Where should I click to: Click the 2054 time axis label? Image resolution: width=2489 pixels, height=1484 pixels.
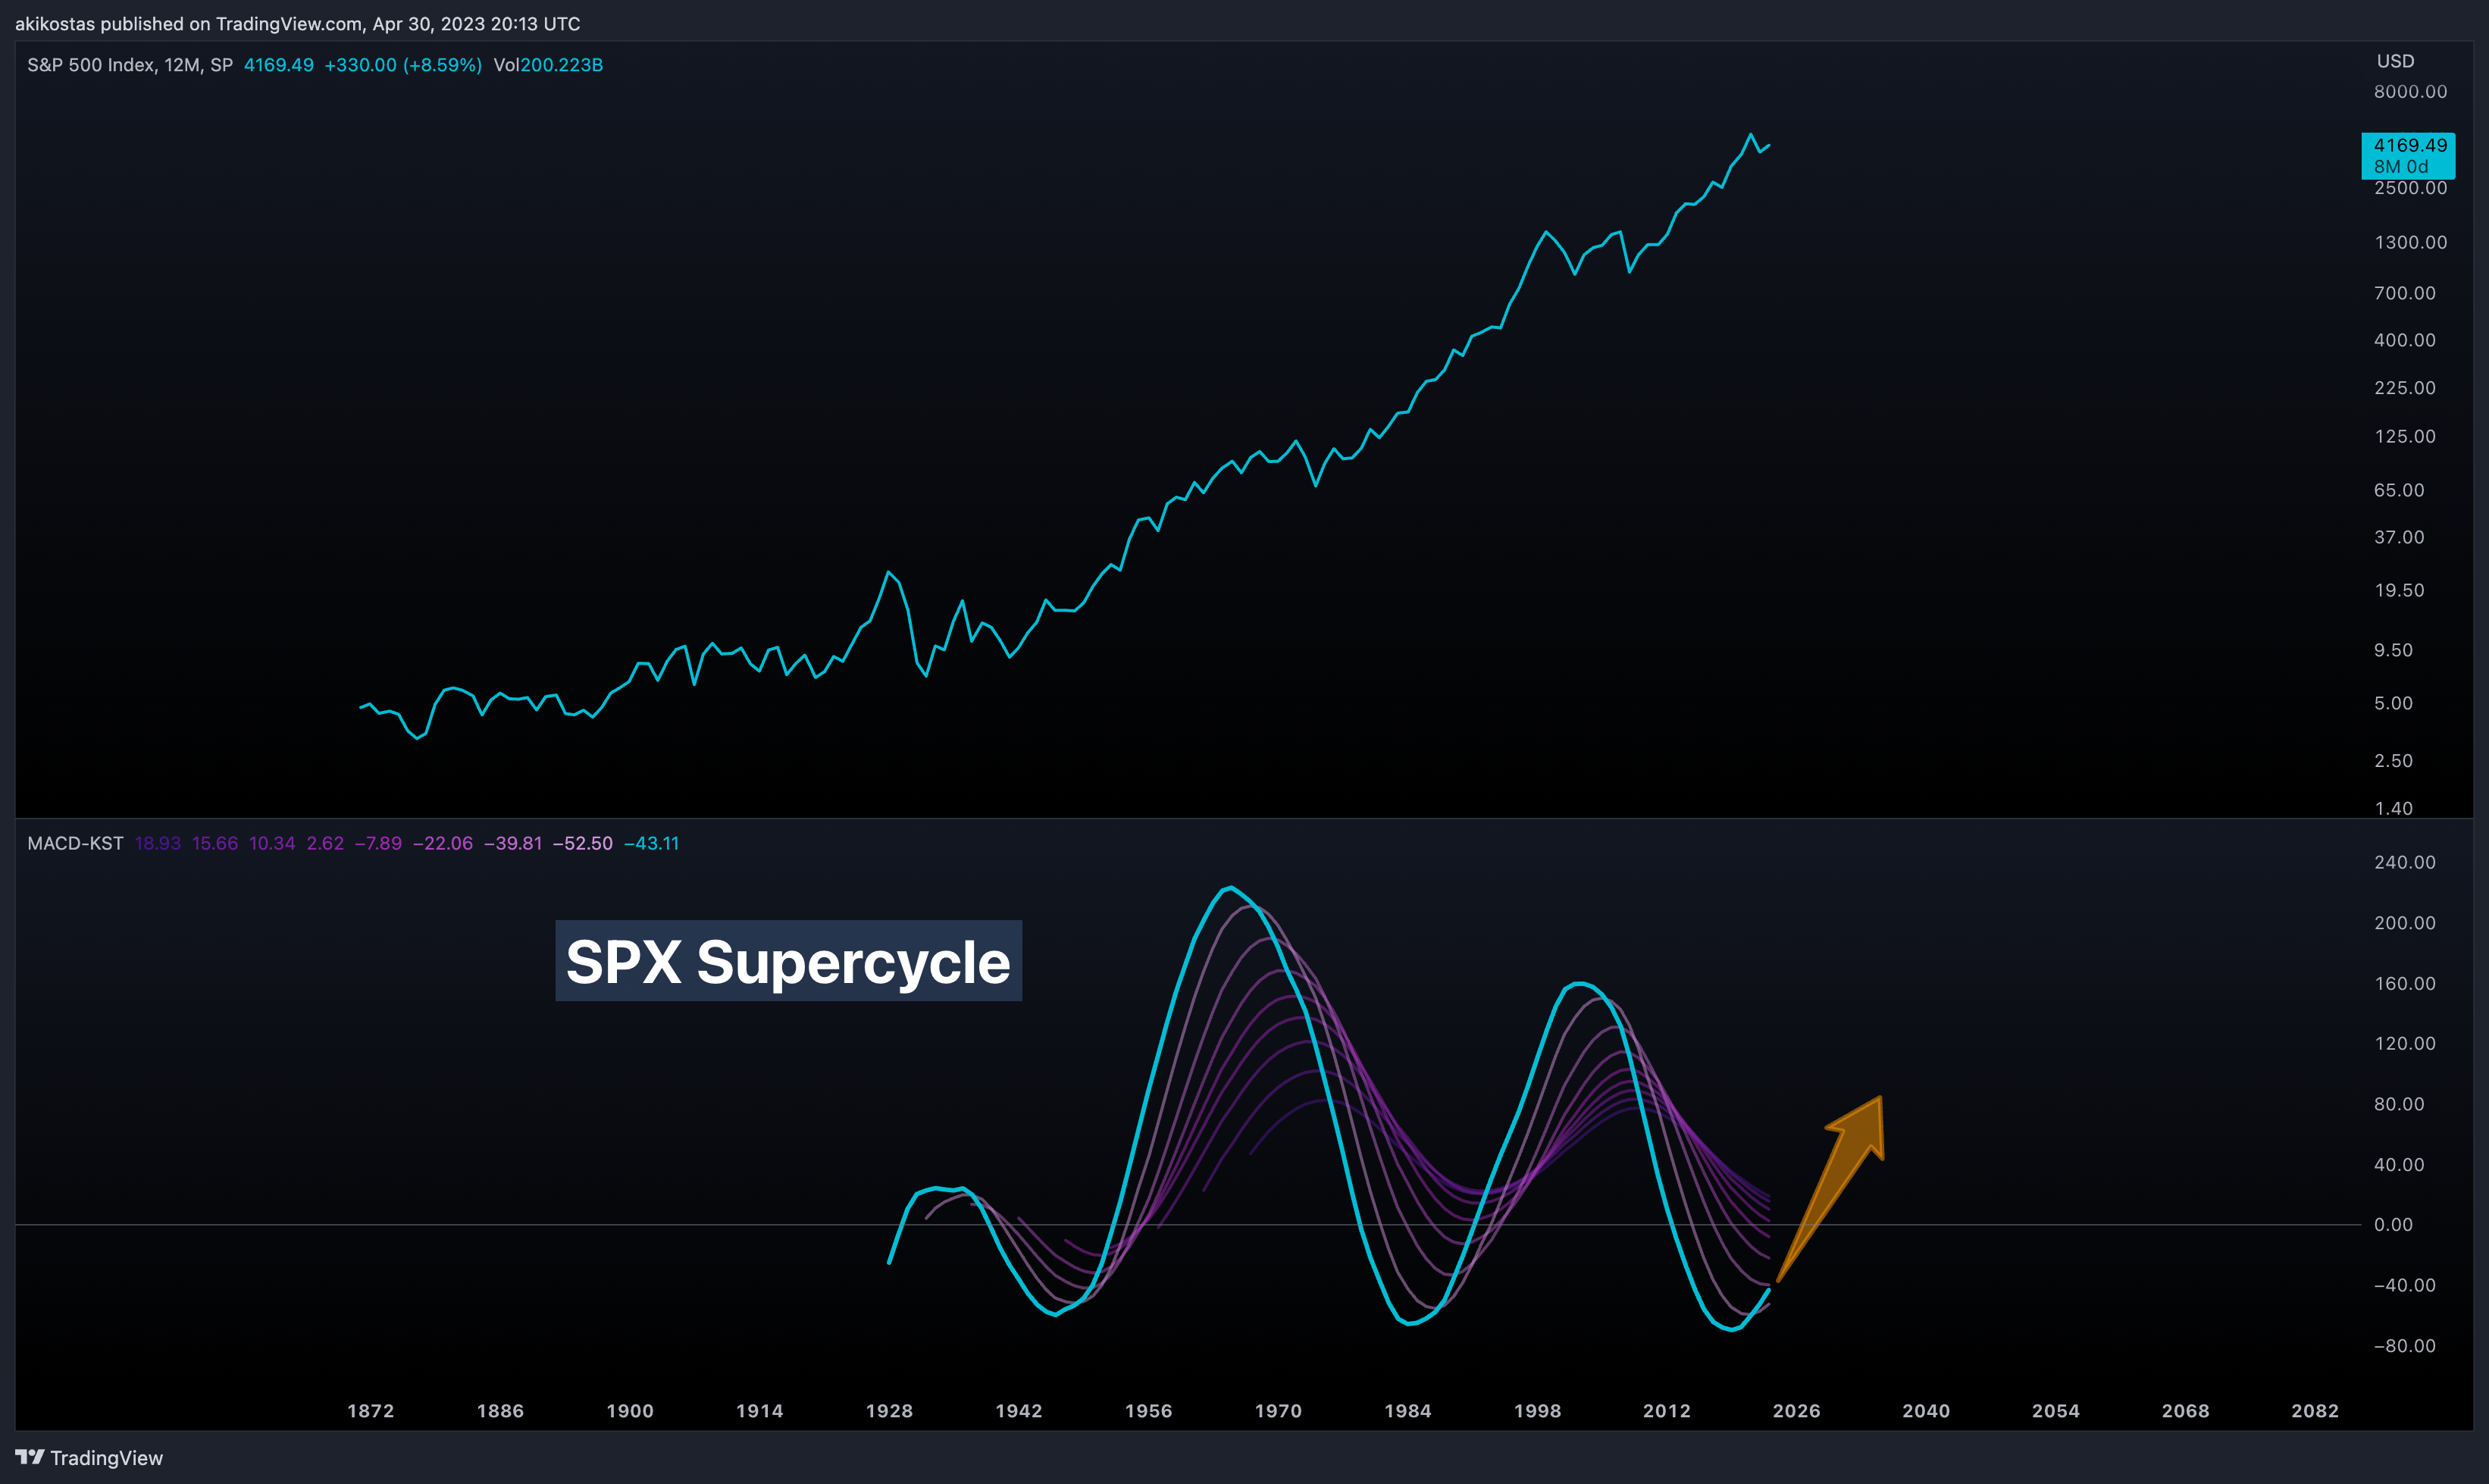pos(2056,1411)
